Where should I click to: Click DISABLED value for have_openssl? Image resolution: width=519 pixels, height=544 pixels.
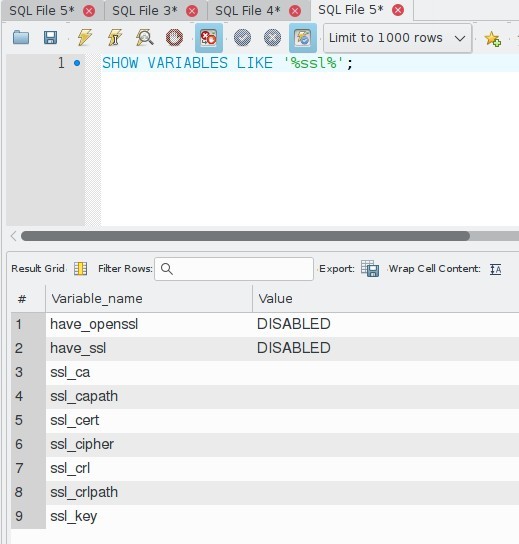tap(293, 324)
